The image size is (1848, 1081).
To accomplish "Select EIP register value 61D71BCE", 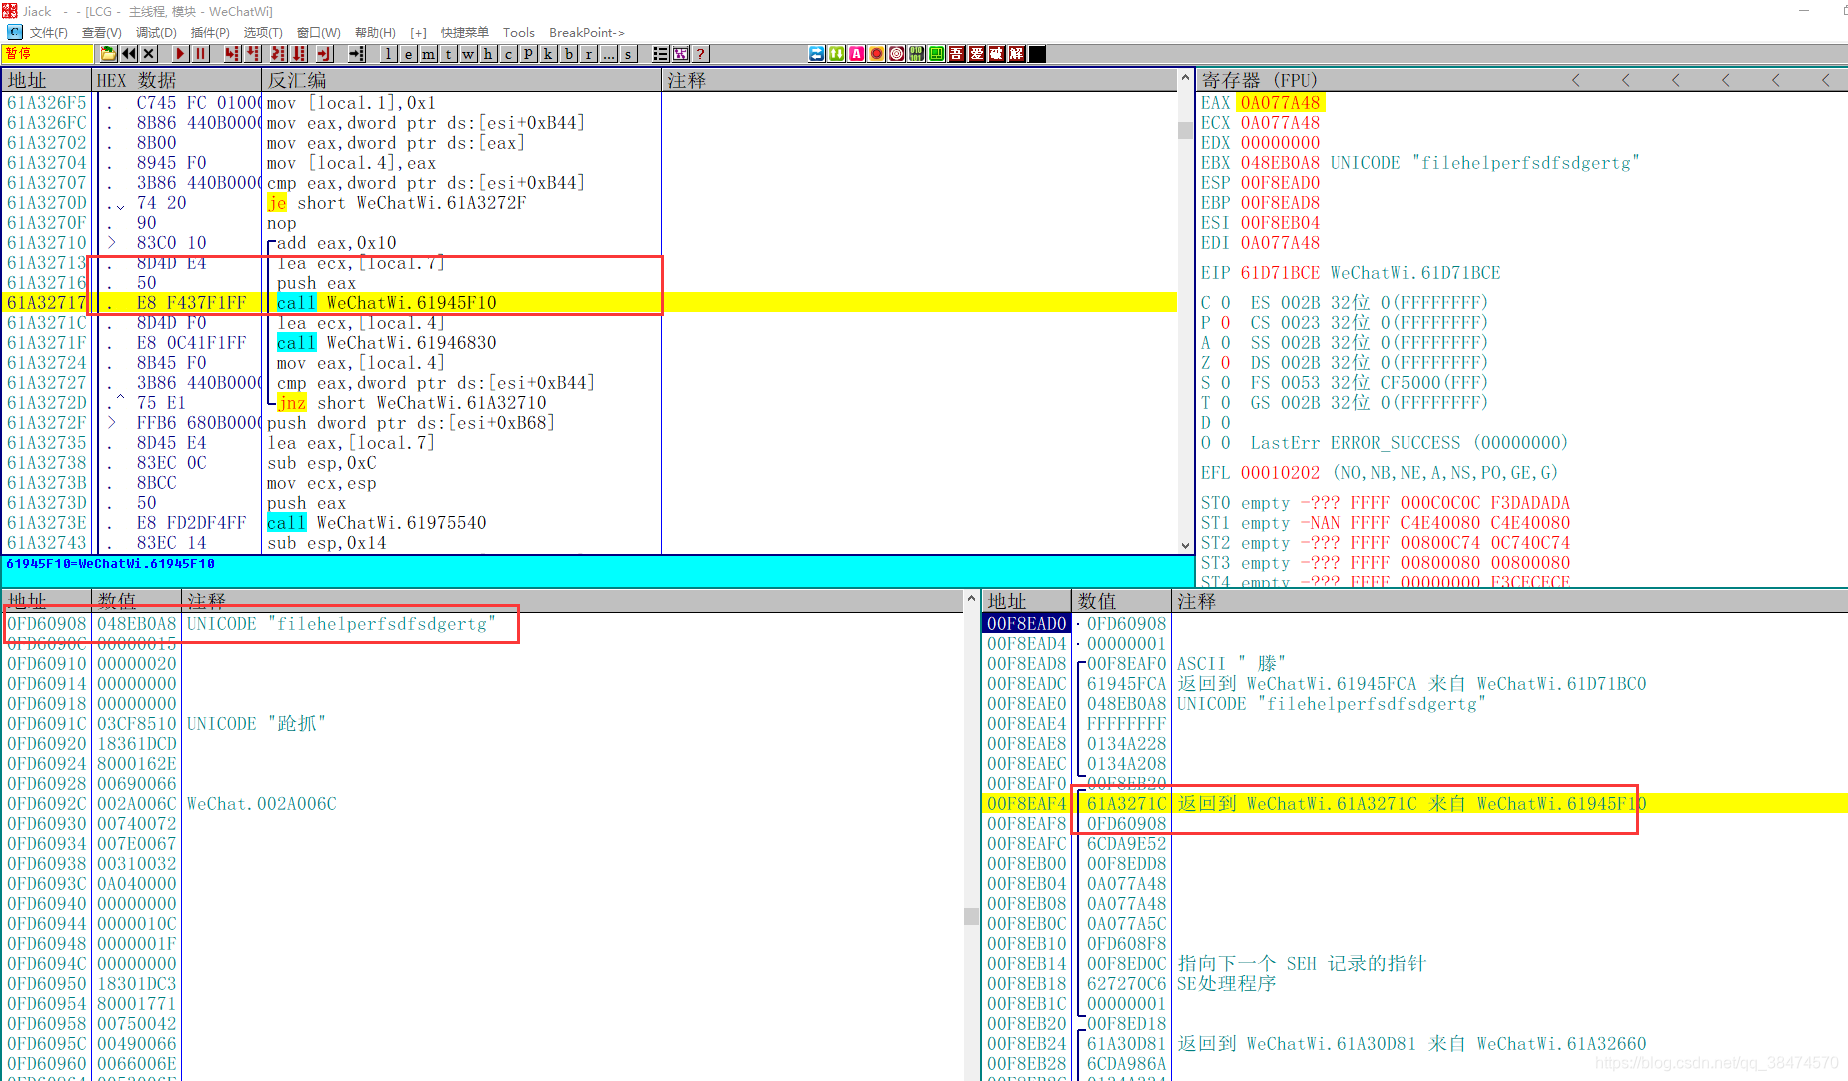I will tap(1281, 273).
